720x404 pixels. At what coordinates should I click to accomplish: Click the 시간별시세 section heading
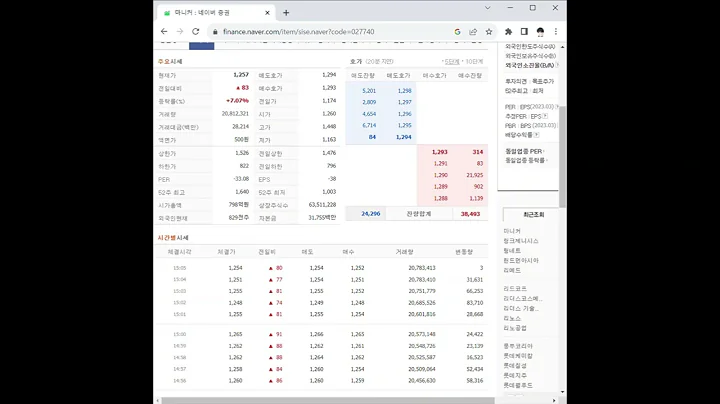point(173,238)
